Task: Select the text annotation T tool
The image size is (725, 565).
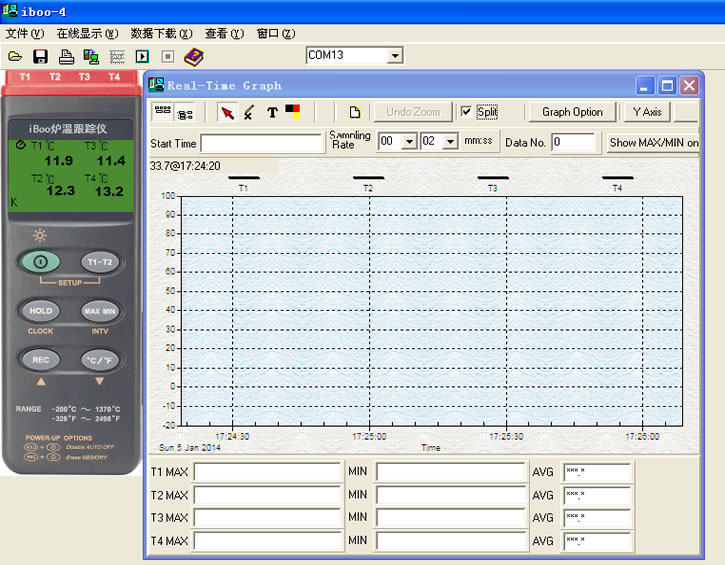Action: [x=272, y=112]
